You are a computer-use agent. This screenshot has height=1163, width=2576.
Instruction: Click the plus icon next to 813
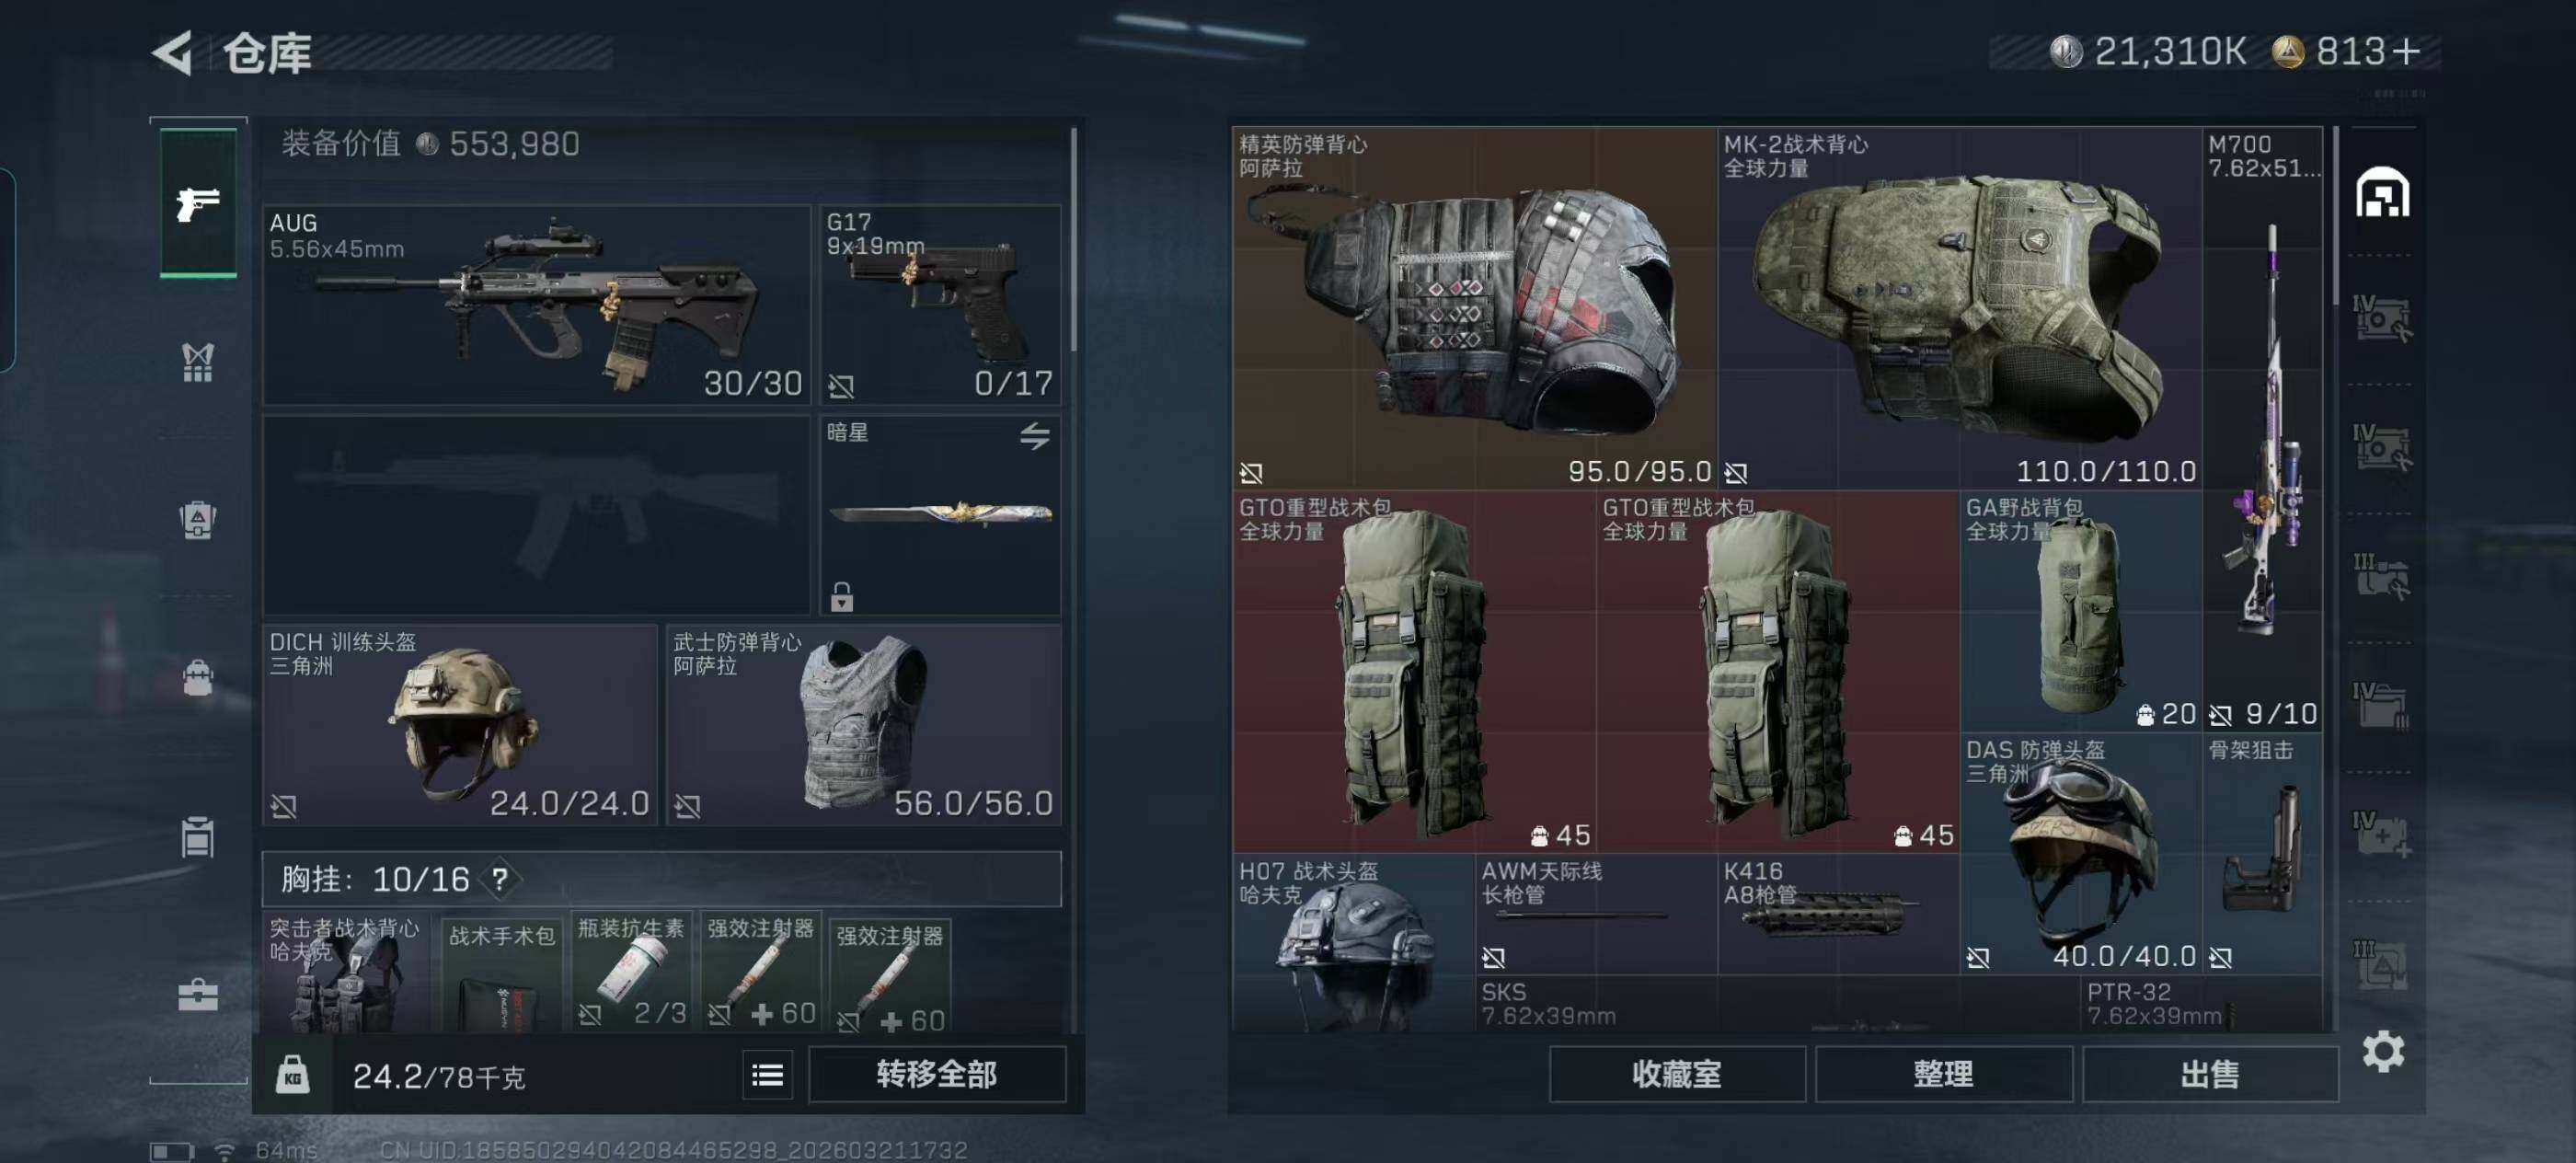click(2407, 51)
